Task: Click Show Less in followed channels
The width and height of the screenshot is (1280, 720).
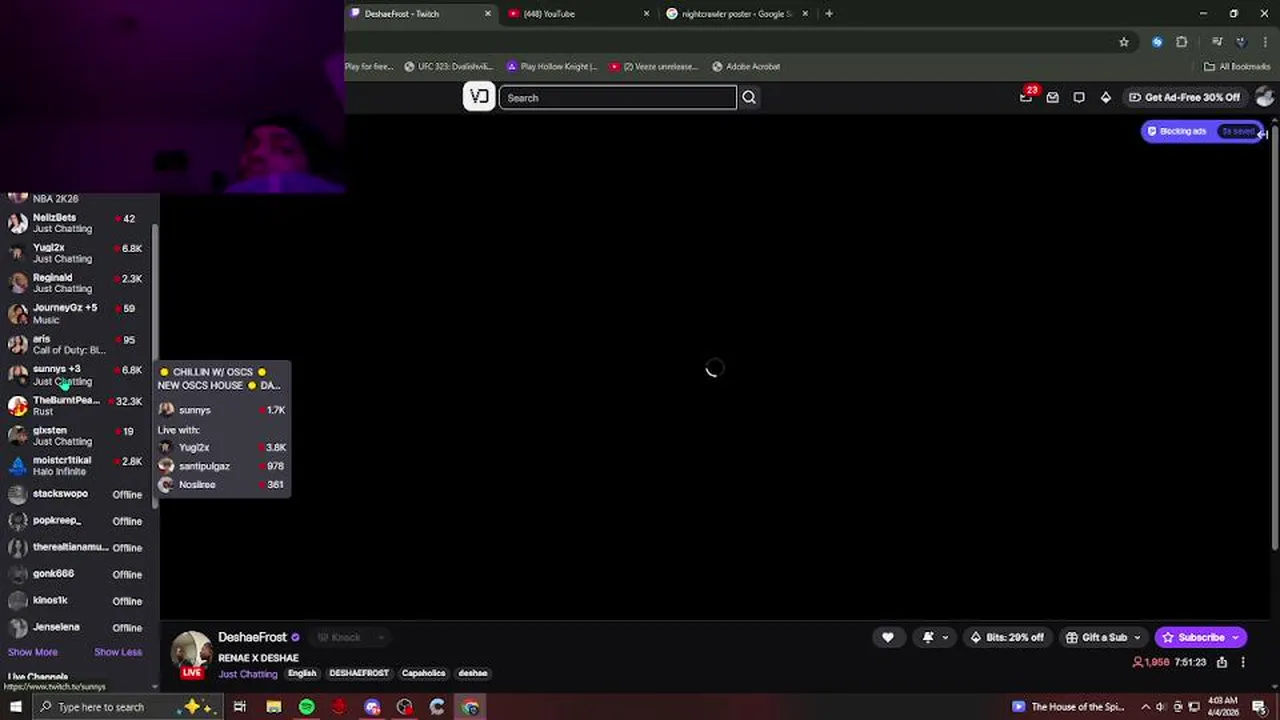Action: 118,652
